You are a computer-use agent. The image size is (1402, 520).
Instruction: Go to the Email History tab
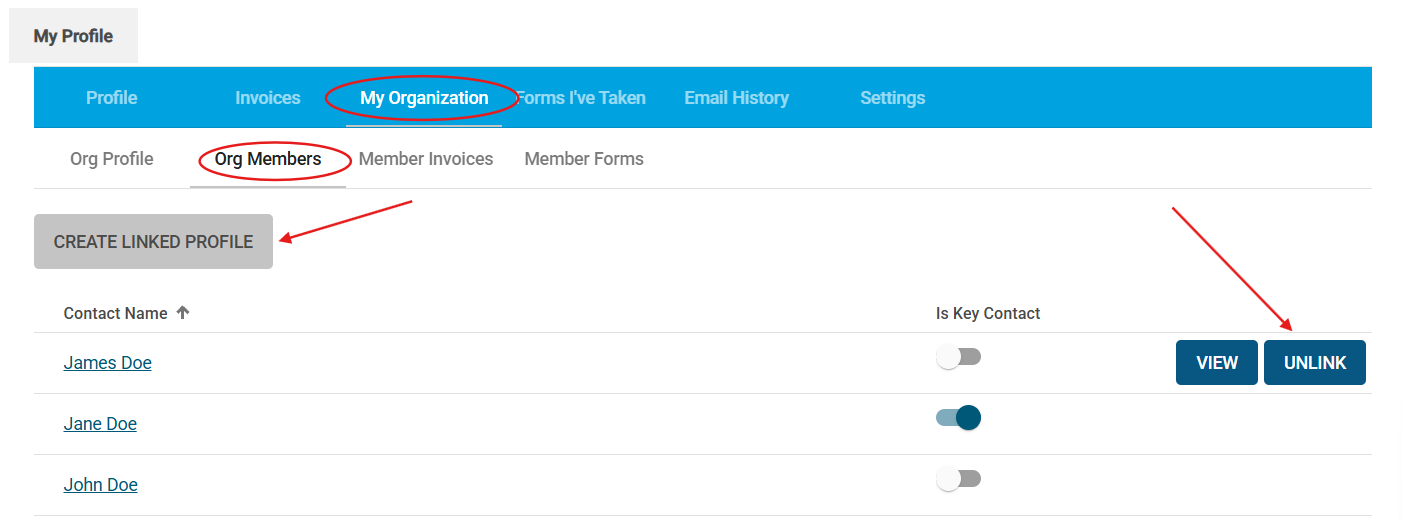(x=737, y=98)
